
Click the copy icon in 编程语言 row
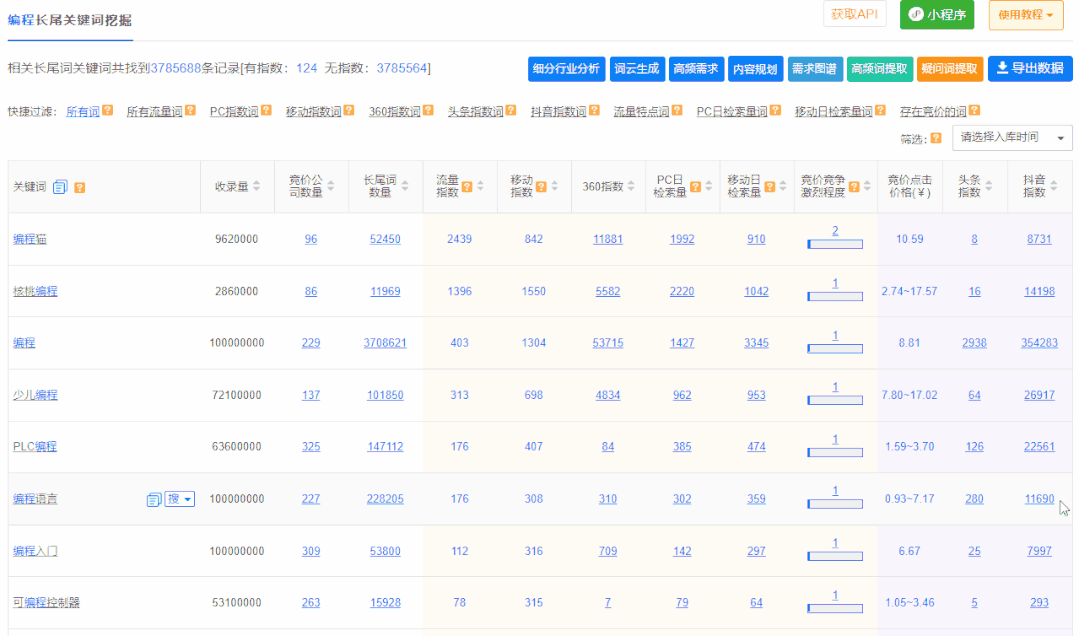click(153, 499)
